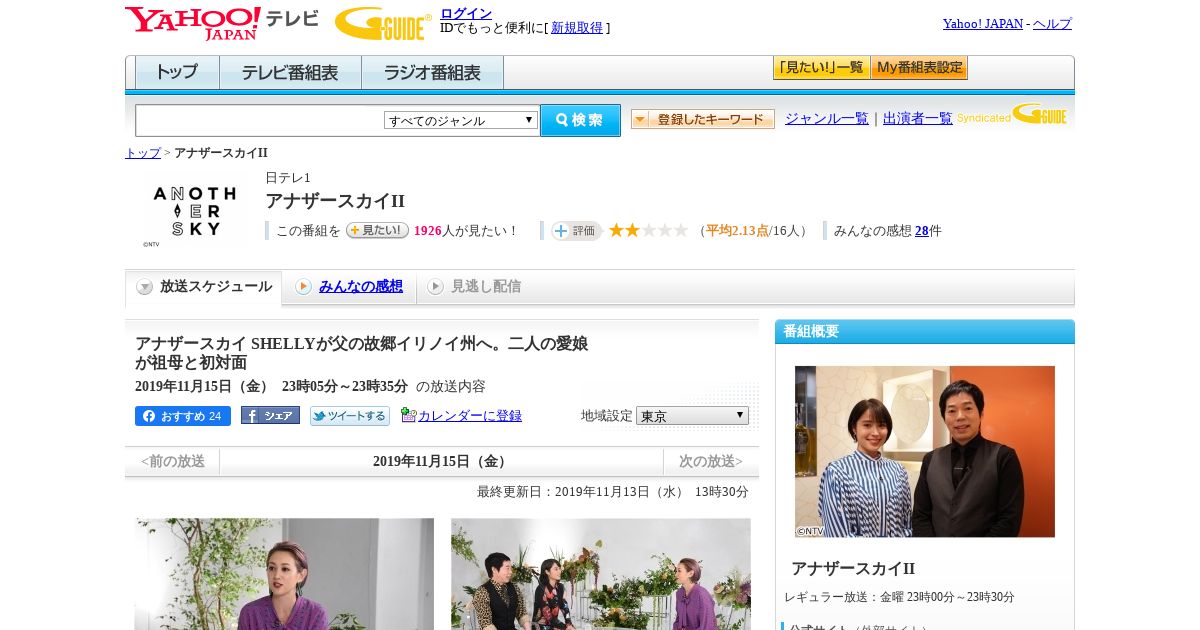This screenshot has width=1200, height=630.
Task: Click the 番組概要 hosts photo
Action: click(x=925, y=452)
